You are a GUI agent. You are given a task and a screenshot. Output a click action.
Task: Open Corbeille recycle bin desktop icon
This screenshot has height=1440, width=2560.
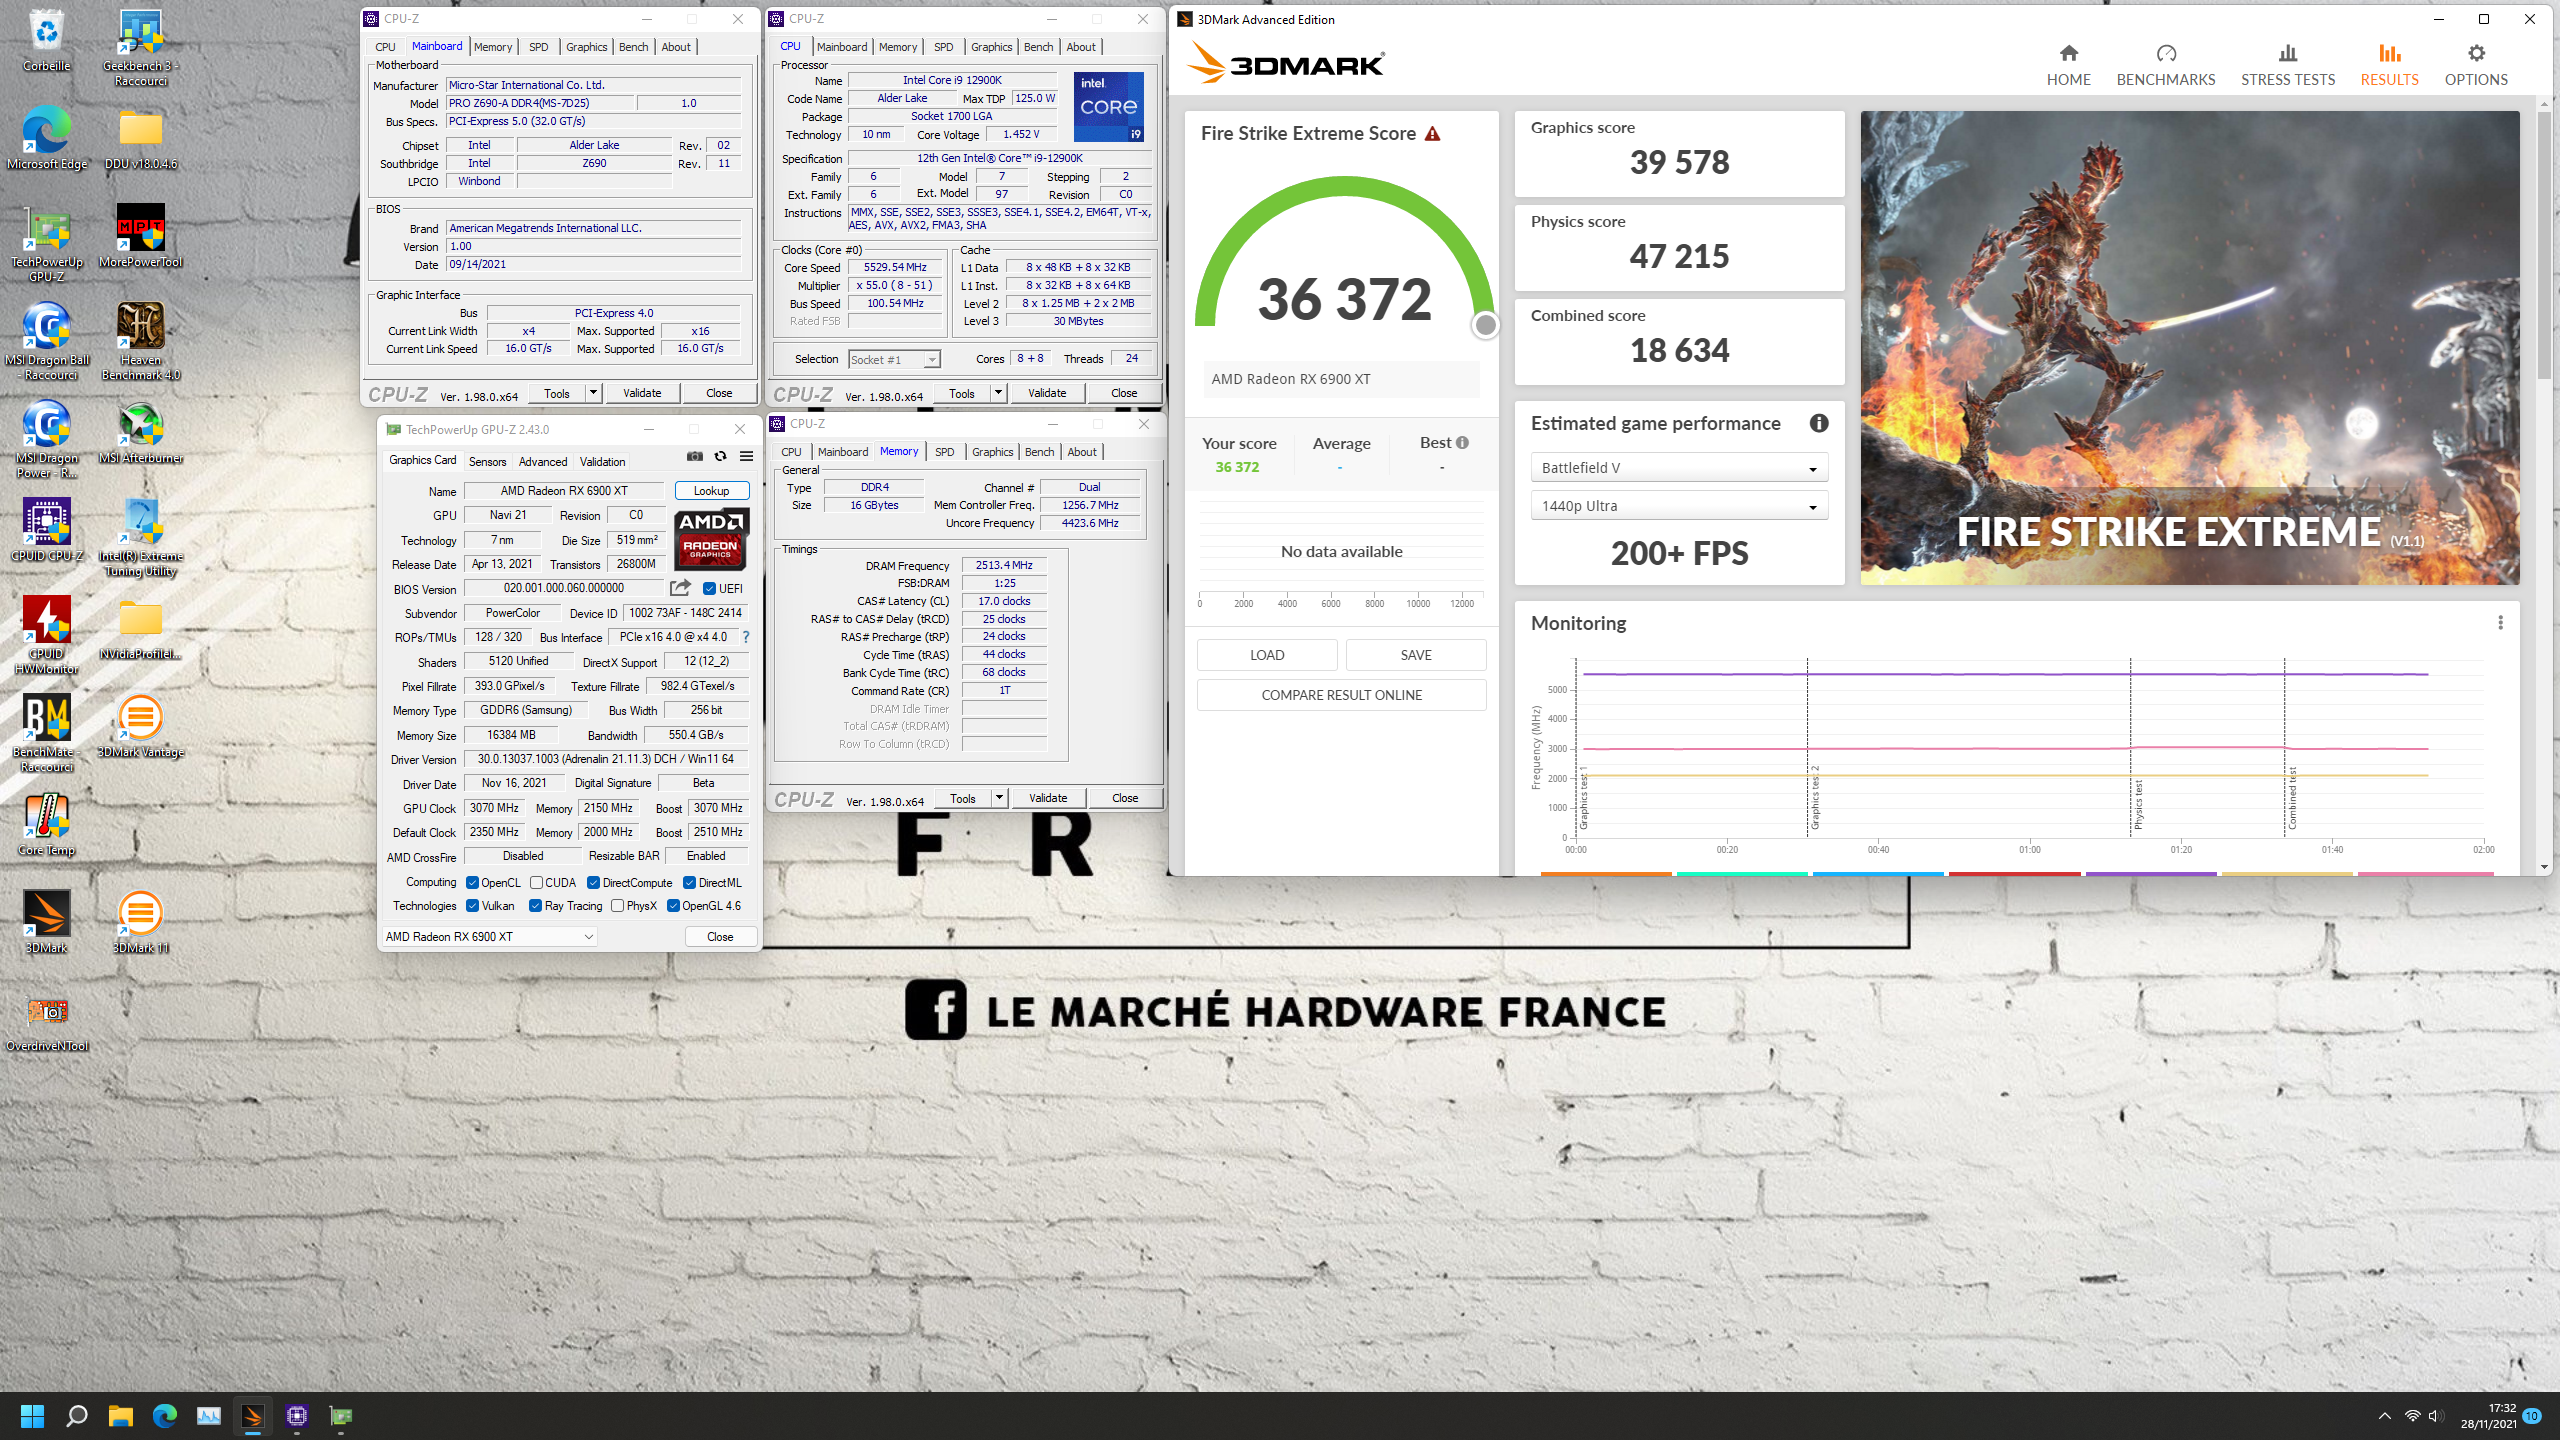pos(47,40)
